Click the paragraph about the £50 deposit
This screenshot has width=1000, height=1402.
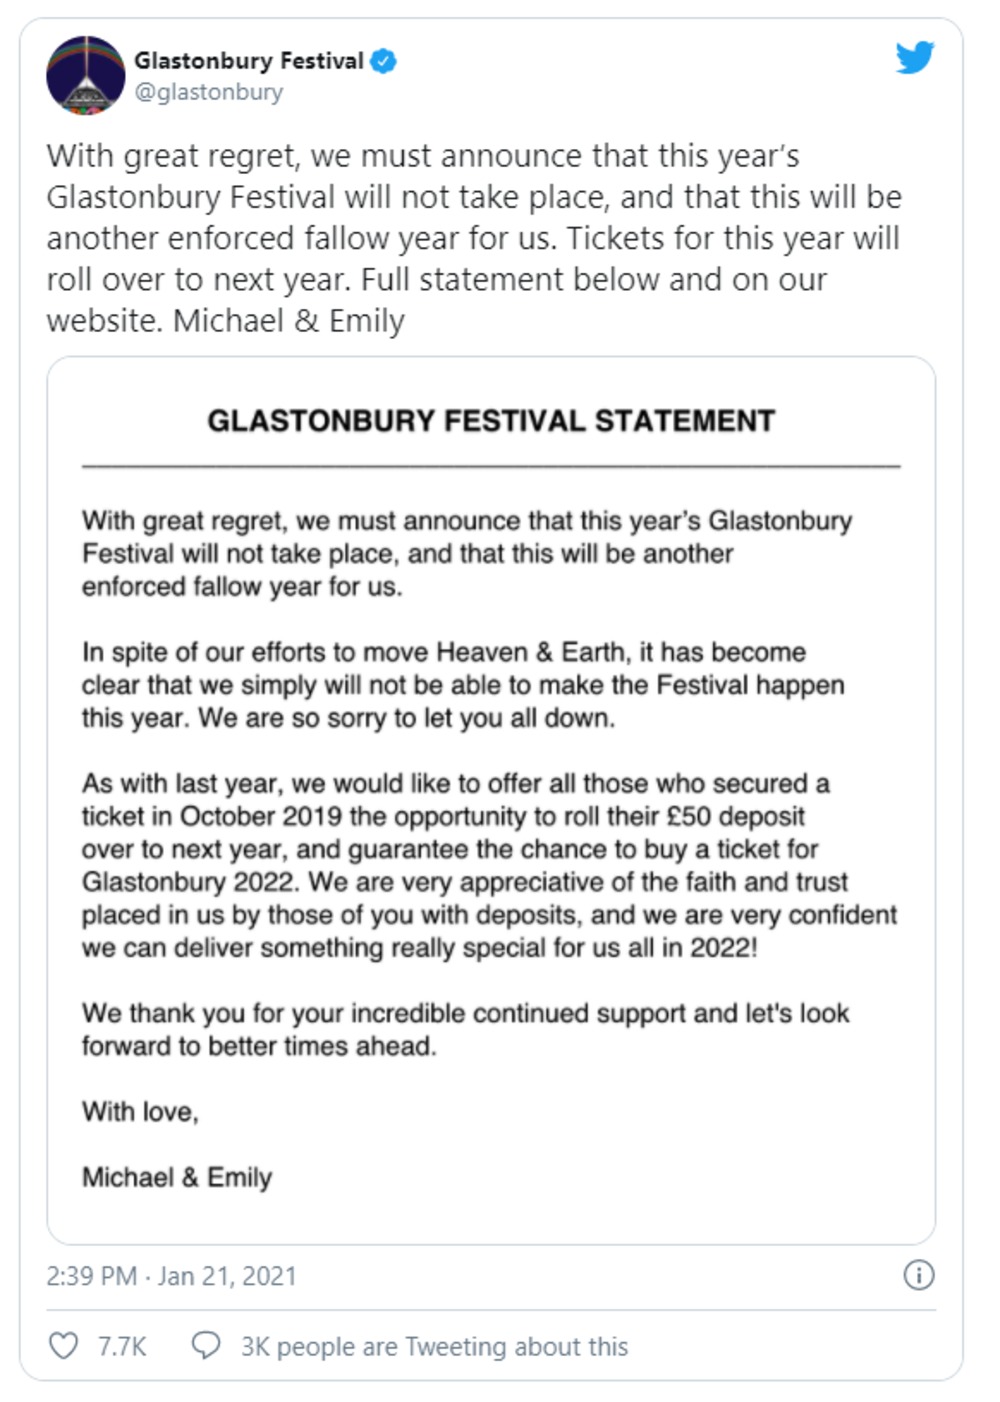point(489,865)
